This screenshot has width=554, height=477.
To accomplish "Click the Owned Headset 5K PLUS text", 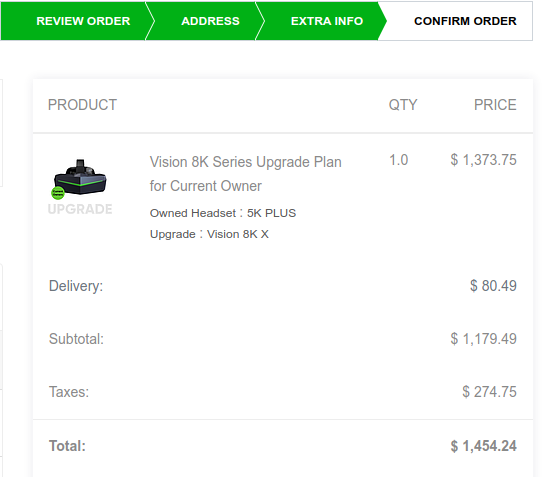I will pyautogui.click(x=223, y=213).
